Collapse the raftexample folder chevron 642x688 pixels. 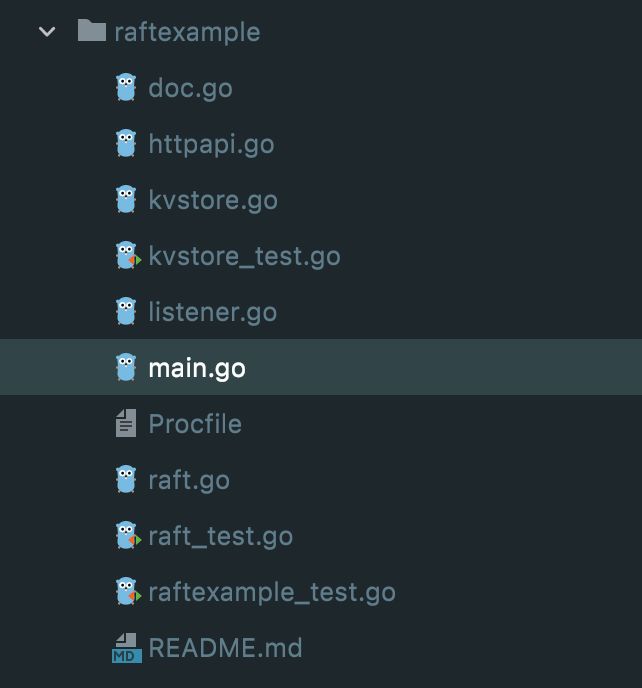coord(47,32)
